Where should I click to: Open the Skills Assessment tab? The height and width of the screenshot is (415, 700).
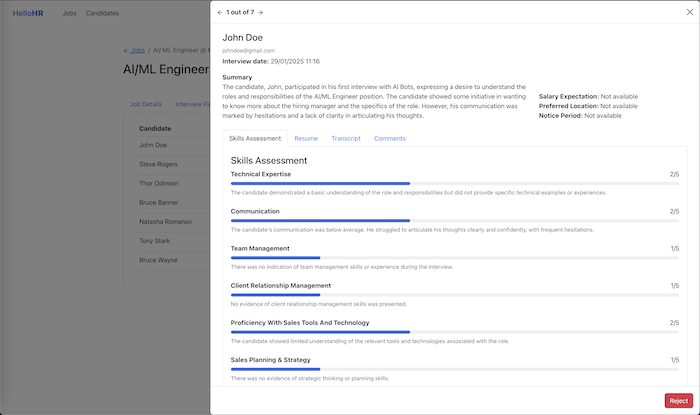(255, 138)
